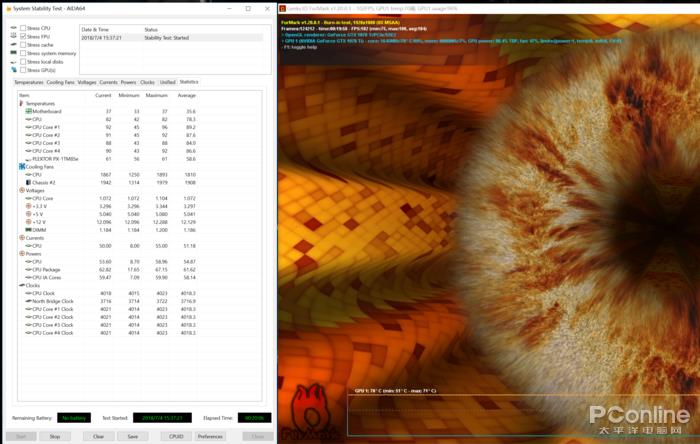Enable the Stress GPU(s) checkbox
The width and height of the screenshot is (700, 444).
click(23, 70)
